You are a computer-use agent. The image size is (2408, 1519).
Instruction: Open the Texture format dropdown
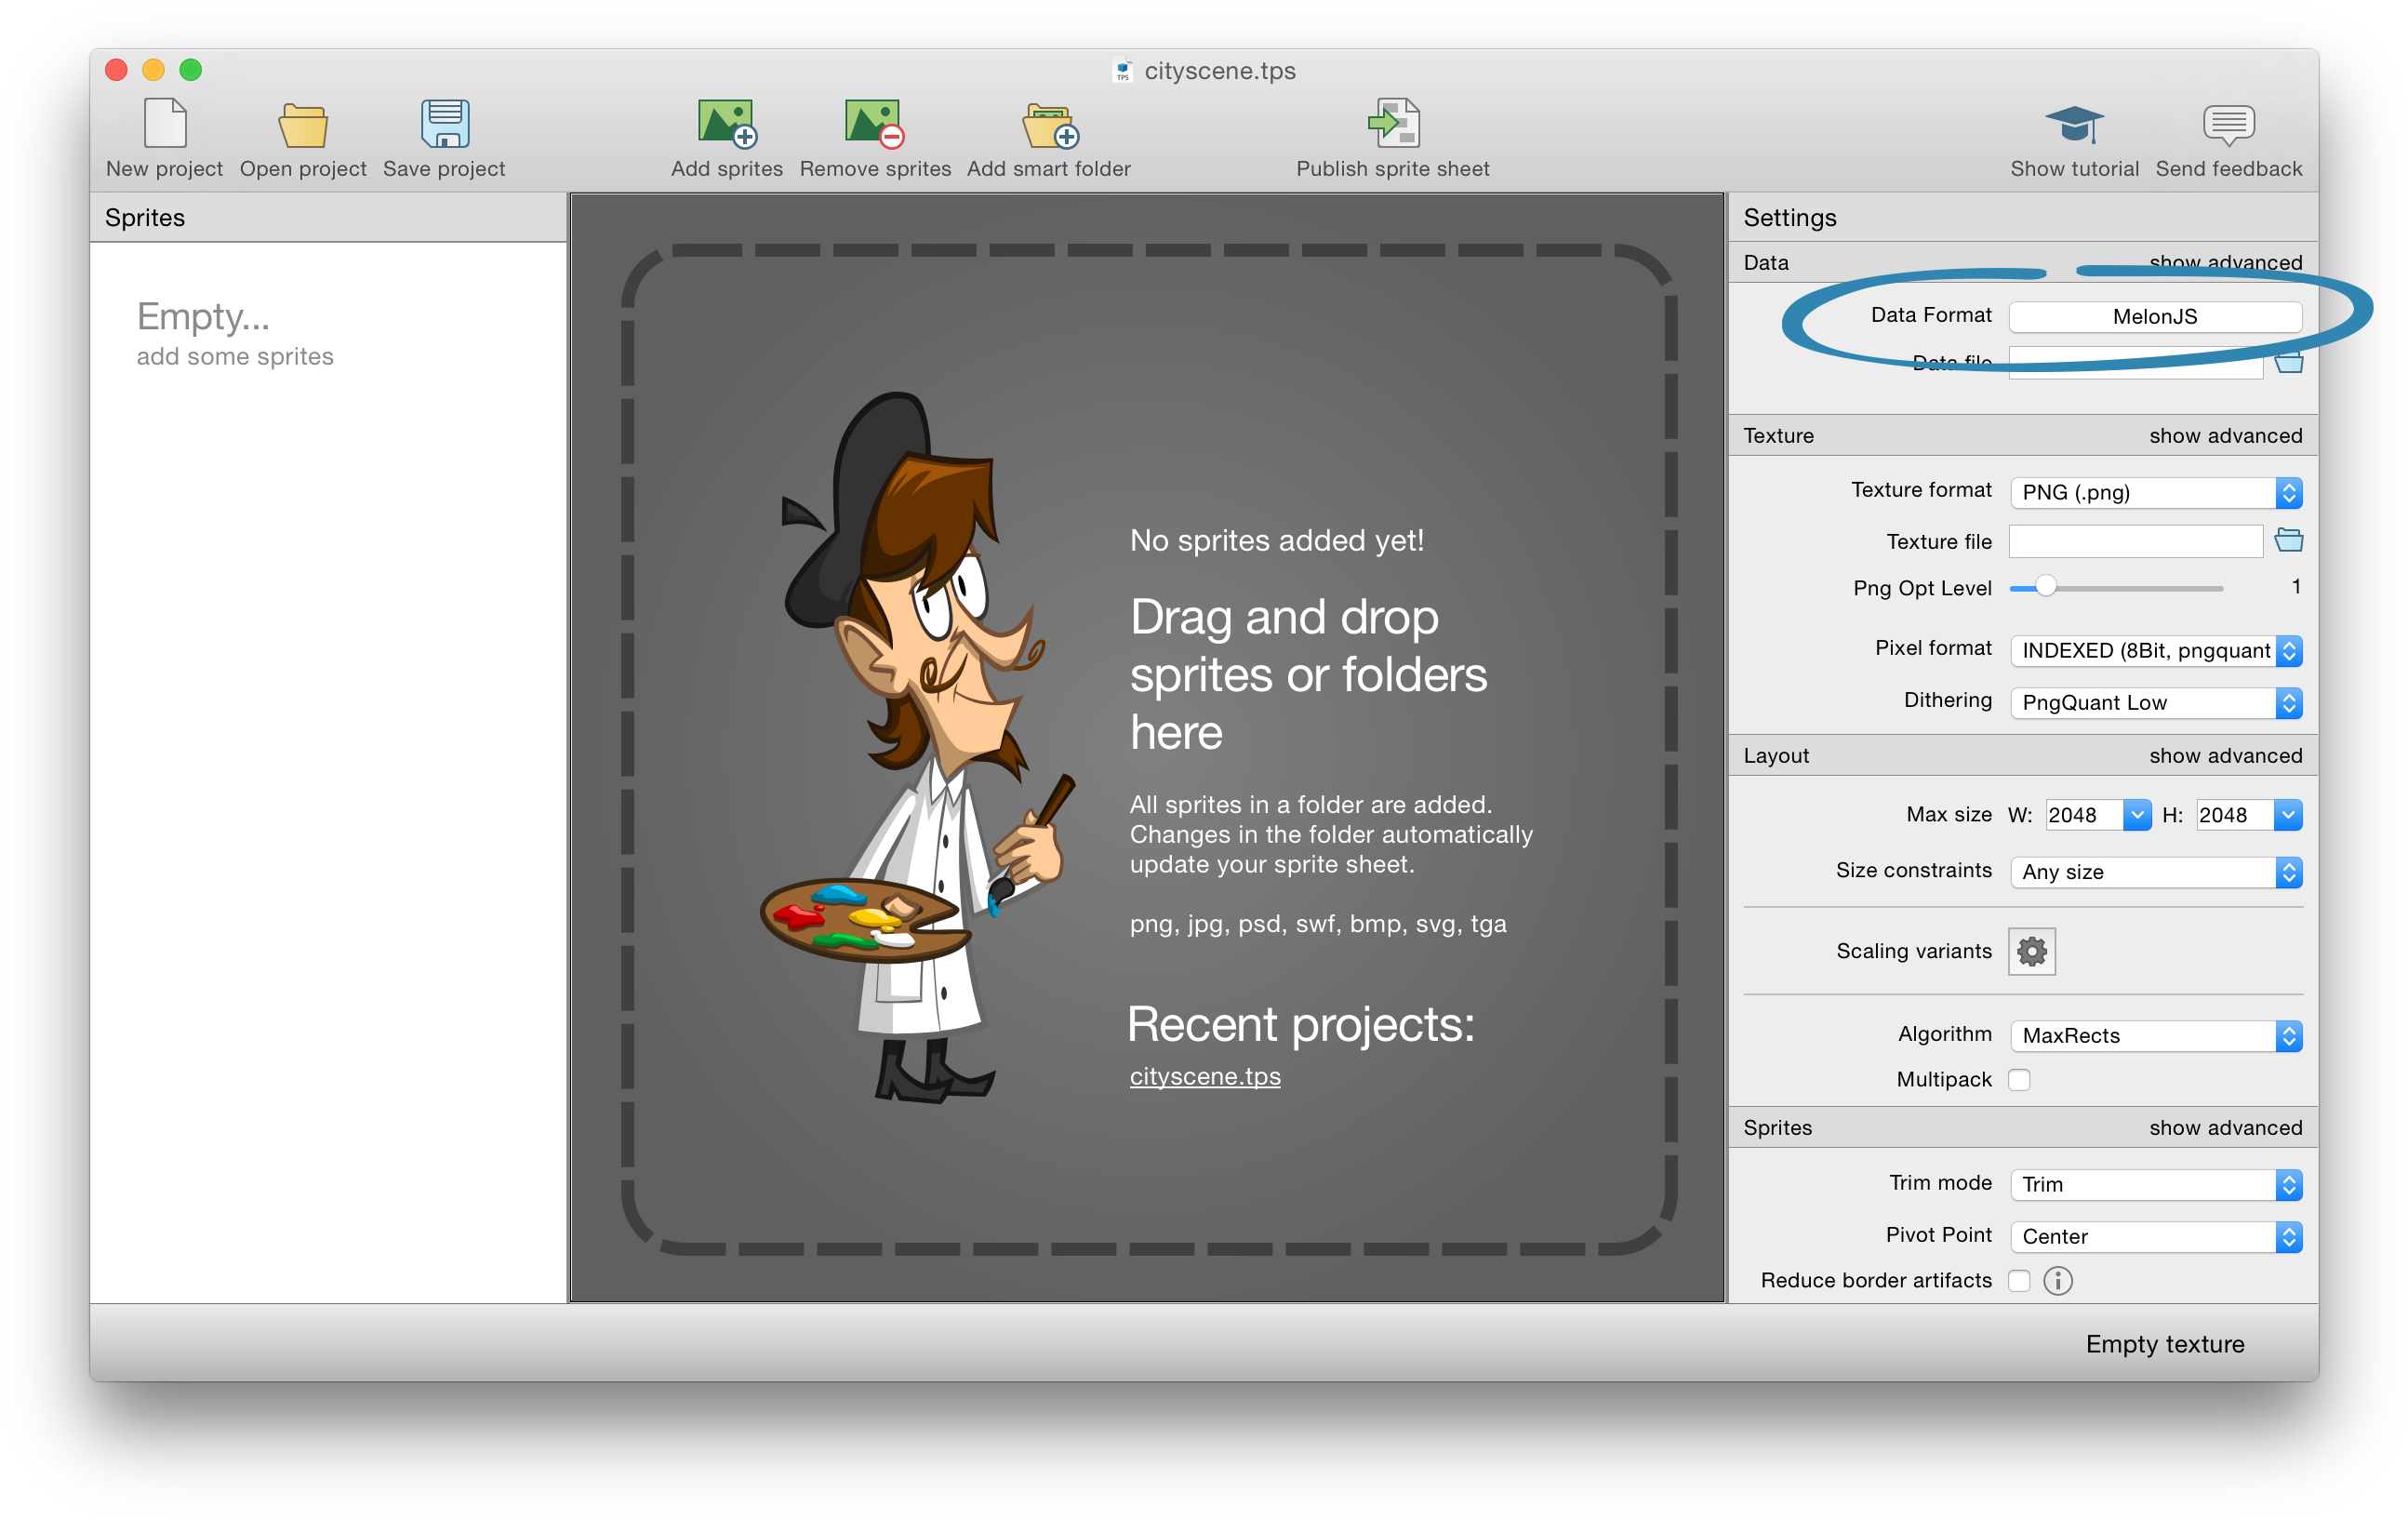[x=2155, y=492]
